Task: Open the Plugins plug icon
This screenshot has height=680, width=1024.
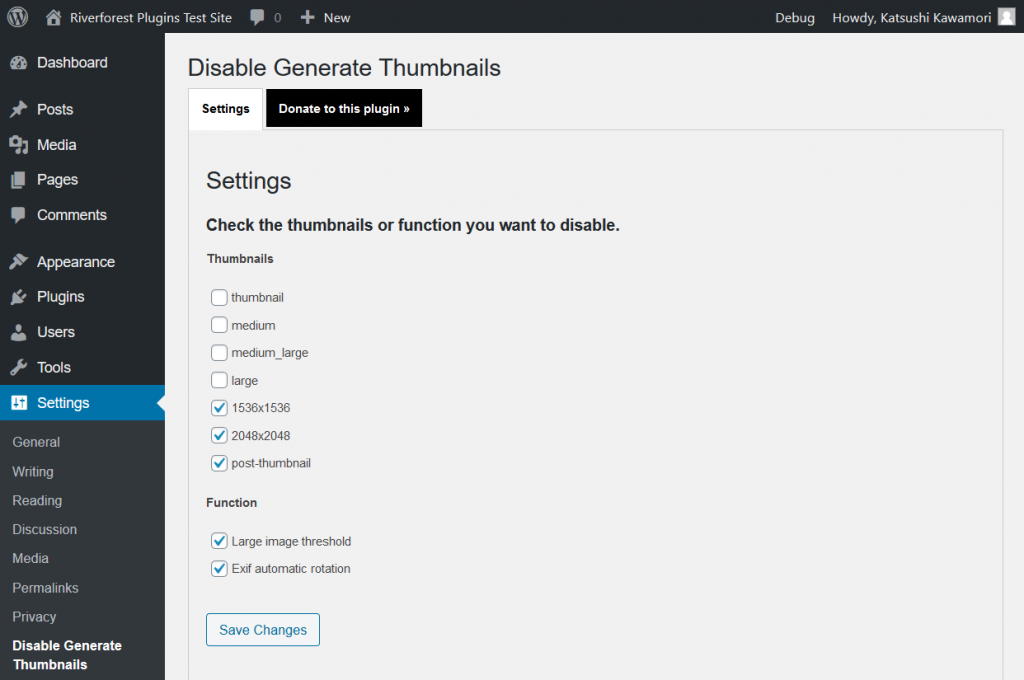Action: tap(18, 297)
